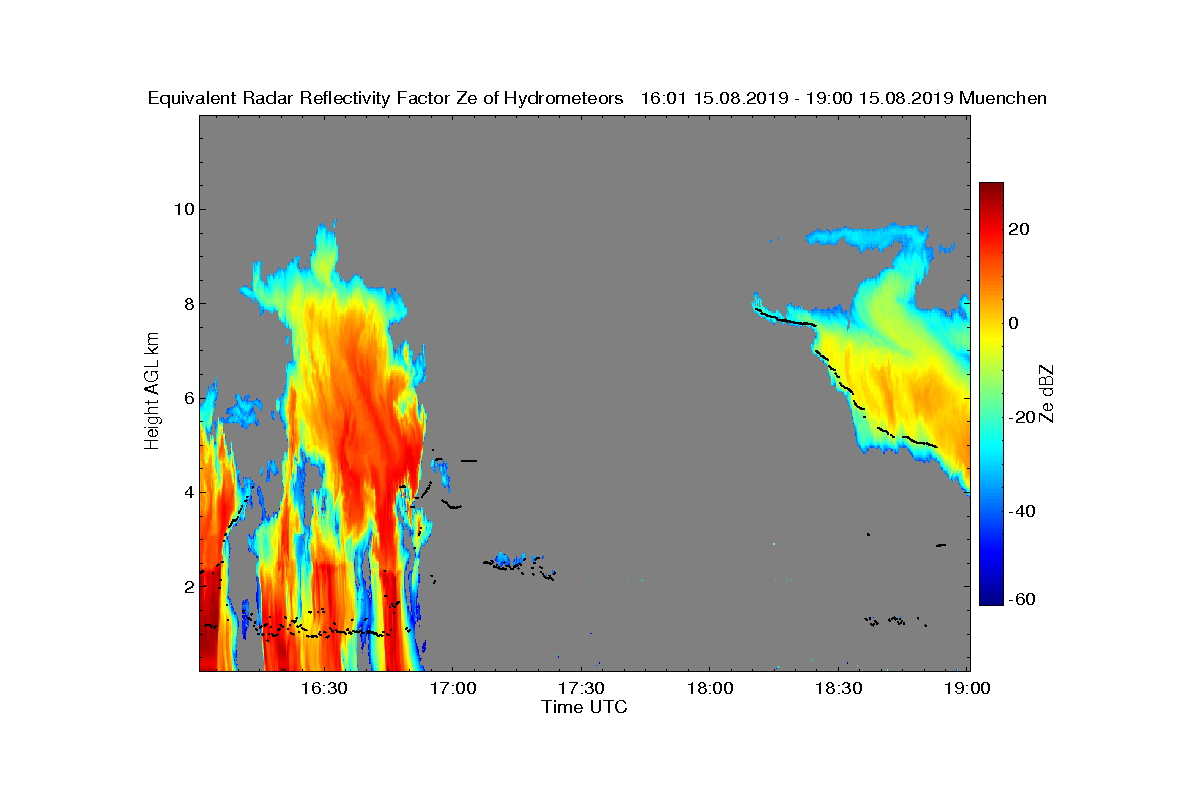
Task: Click the date range '16:01 15.08.2019 - 19:00 15.08.2019 Muenchen'
Action: 843,98
